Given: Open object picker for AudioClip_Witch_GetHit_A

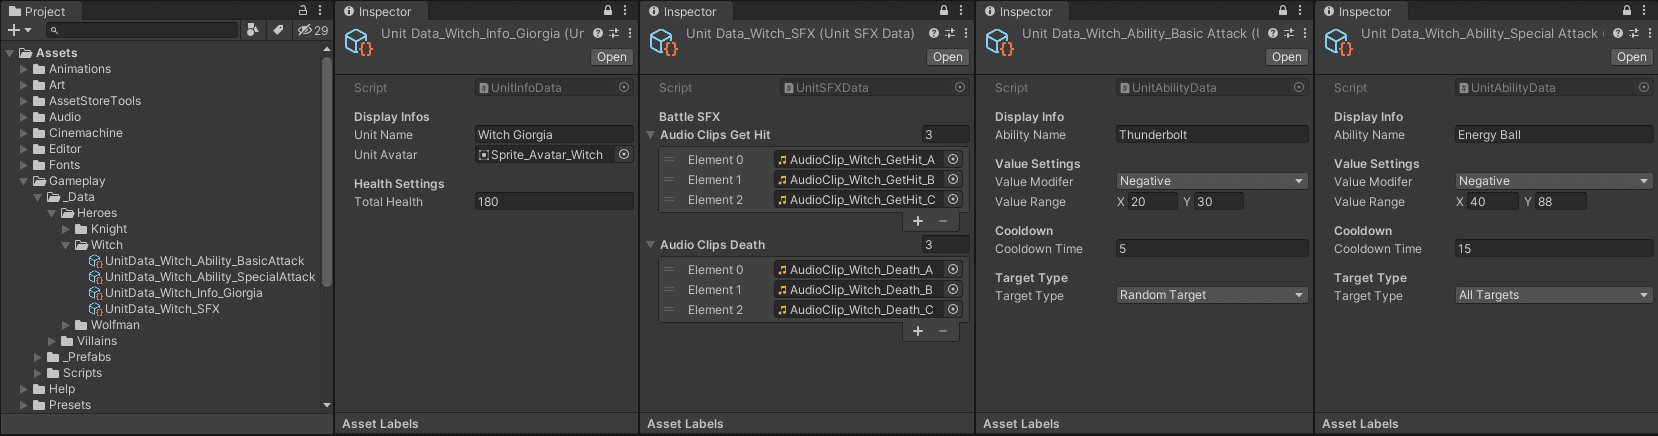Looking at the screenshot, I should pos(953,159).
